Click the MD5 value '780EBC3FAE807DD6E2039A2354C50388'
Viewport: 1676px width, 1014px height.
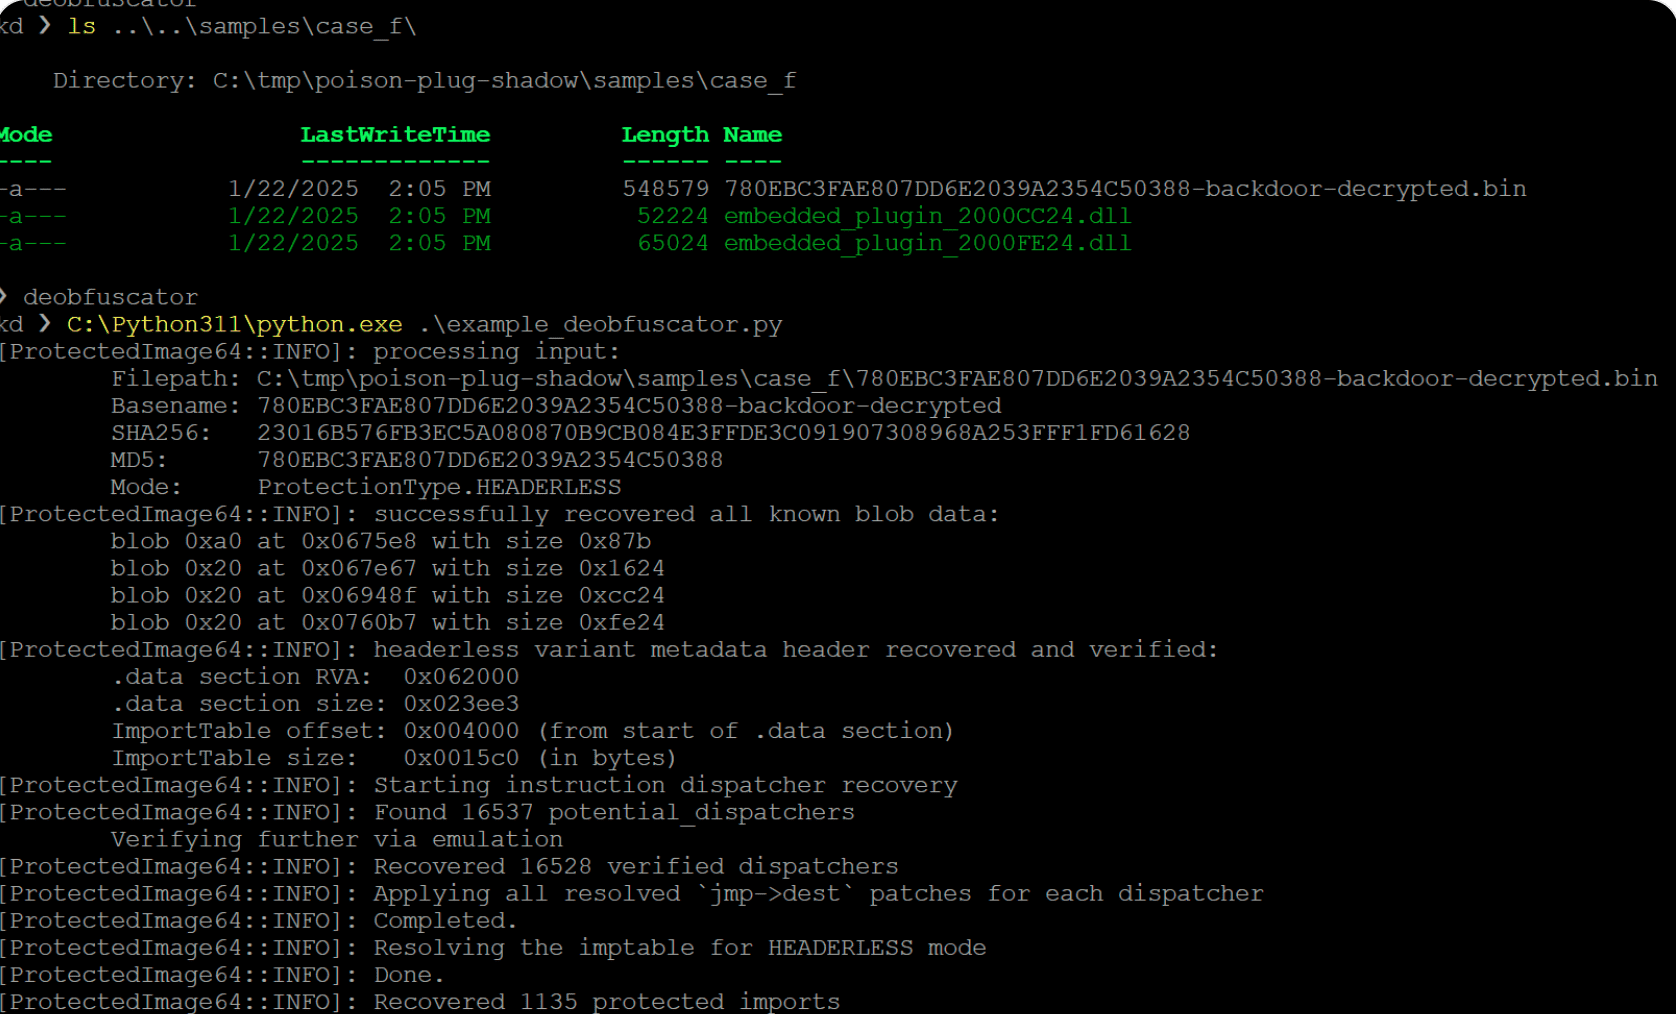[x=490, y=460]
